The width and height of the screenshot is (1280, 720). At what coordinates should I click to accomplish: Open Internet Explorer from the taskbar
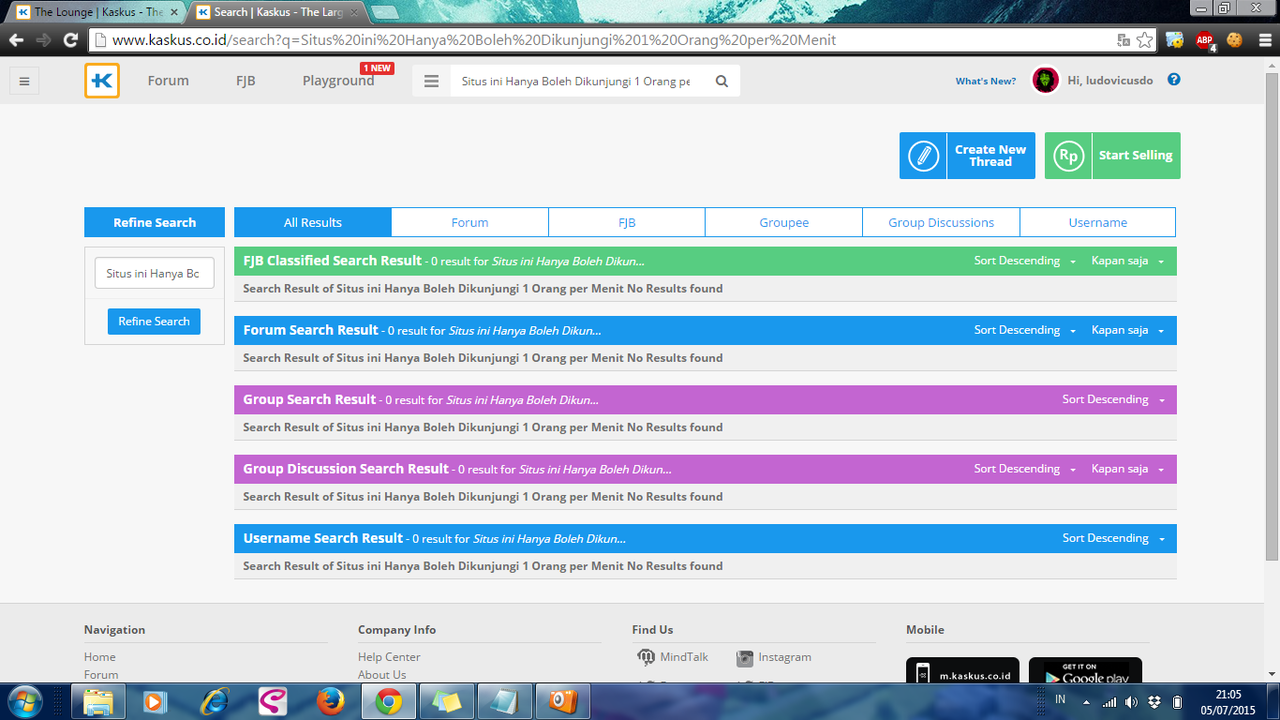(214, 702)
